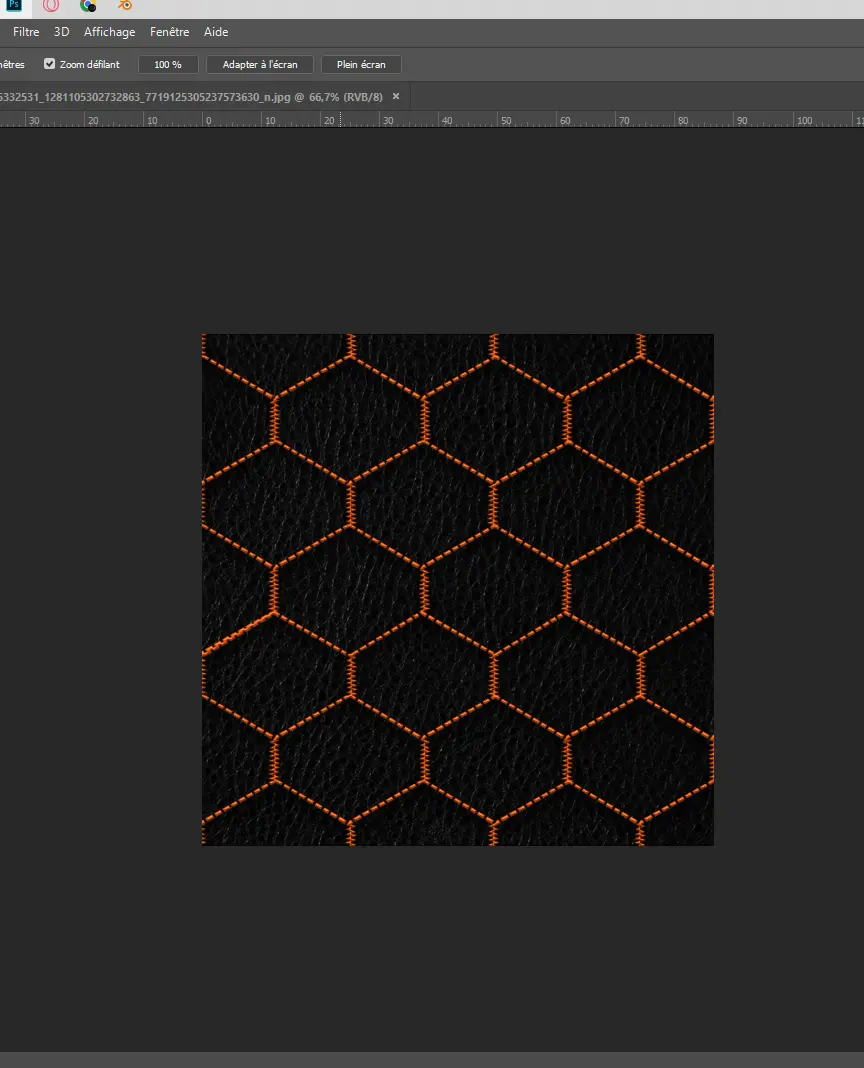This screenshot has width=864, height=1068.
Task: Open the 3D menu
Action: click(61, 32)
